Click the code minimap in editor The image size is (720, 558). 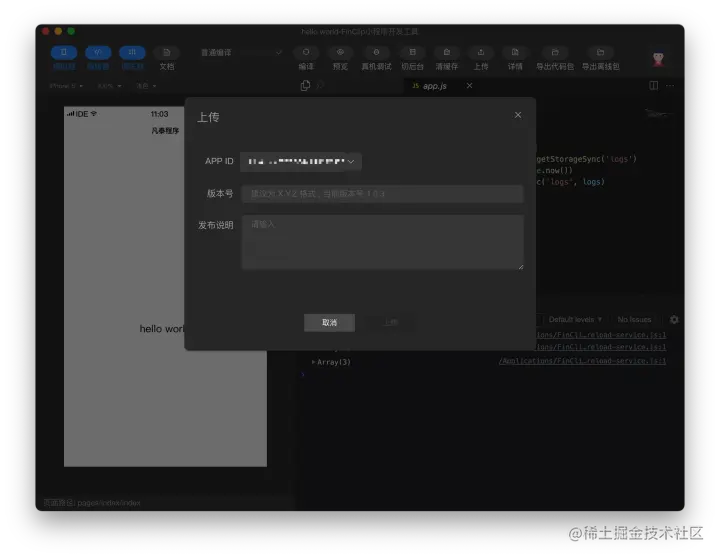tap(658, 113)
